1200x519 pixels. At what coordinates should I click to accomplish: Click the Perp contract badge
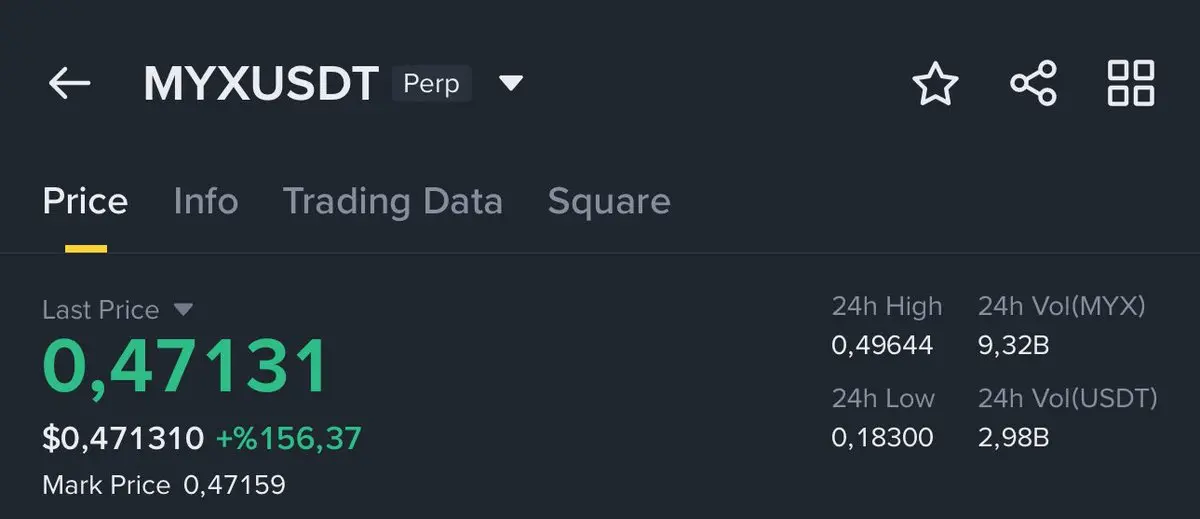431,84
